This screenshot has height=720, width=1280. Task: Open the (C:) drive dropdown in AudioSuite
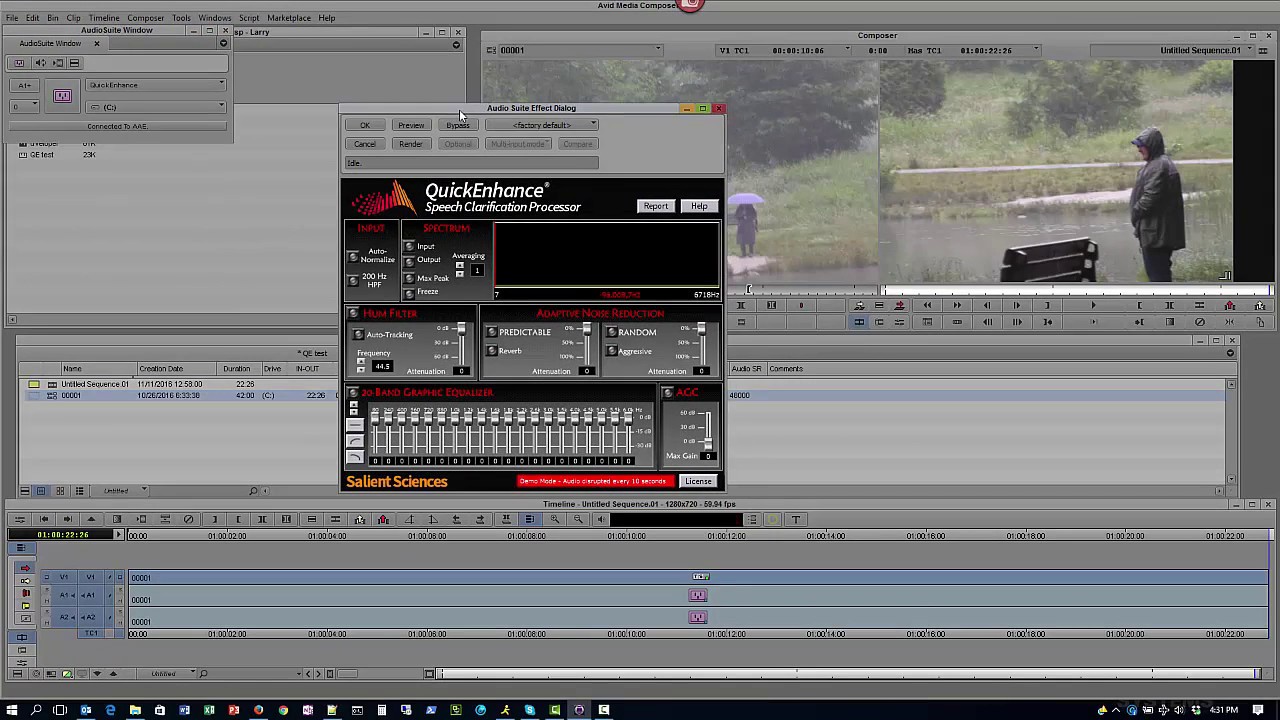click(157, 107)
